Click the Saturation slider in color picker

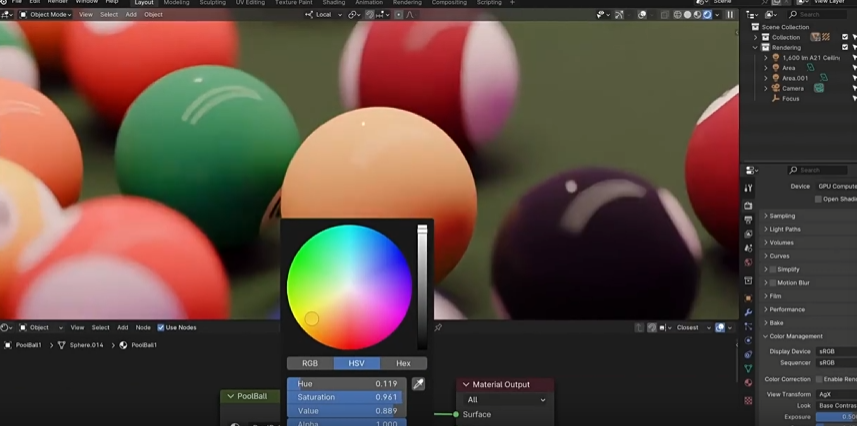(x=347, y=397)
